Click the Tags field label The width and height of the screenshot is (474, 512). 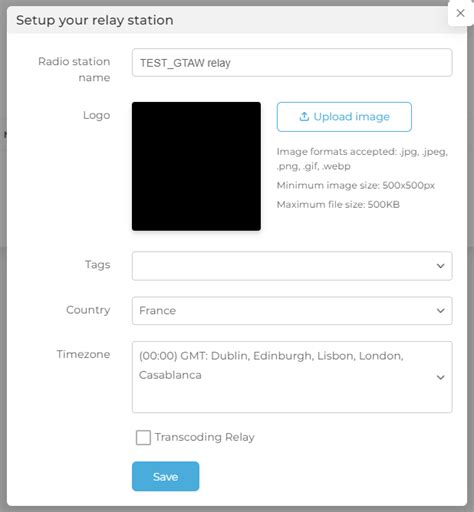pos(98,265)
